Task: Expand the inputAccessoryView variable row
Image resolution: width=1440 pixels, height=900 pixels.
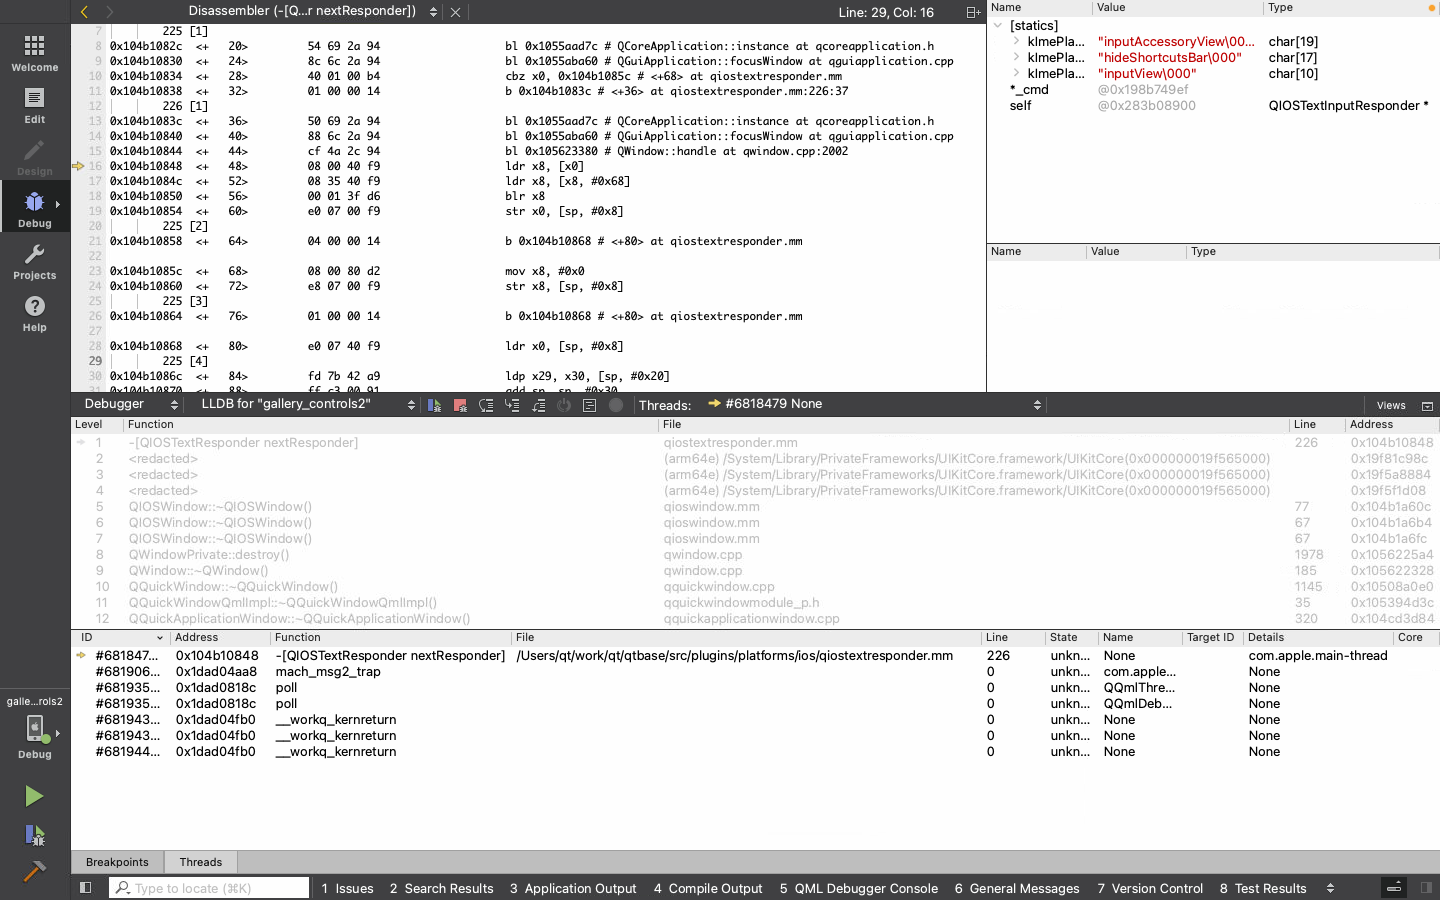Action: coord(1016,42)
